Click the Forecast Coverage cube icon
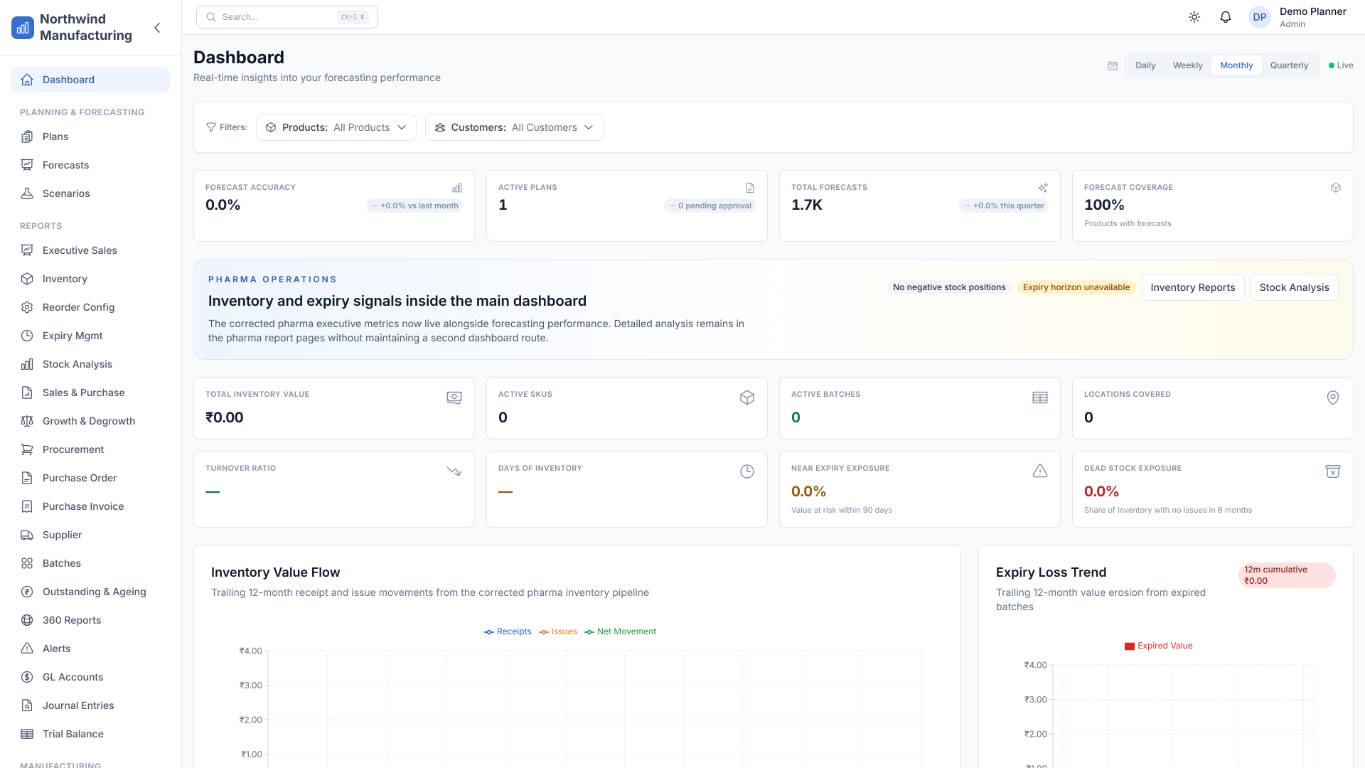1365x768 pixels. (1335, 187)
